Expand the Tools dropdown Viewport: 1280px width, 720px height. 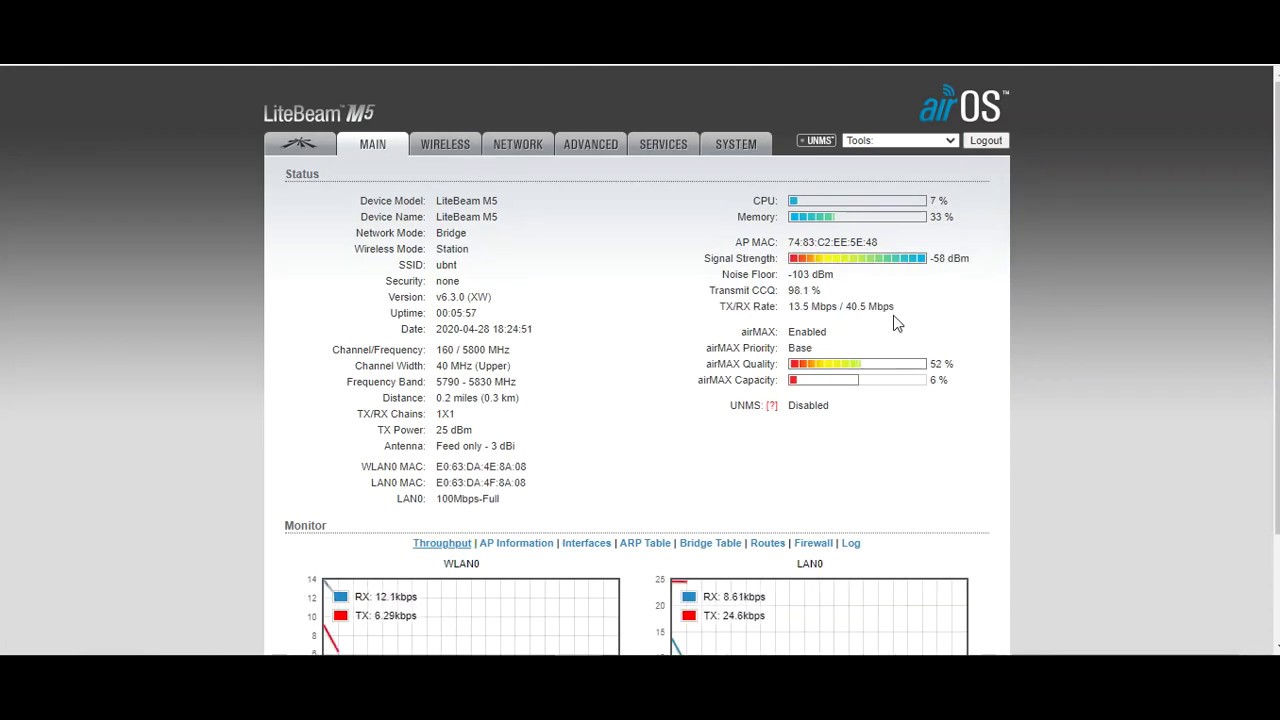[x=900, y=141]
